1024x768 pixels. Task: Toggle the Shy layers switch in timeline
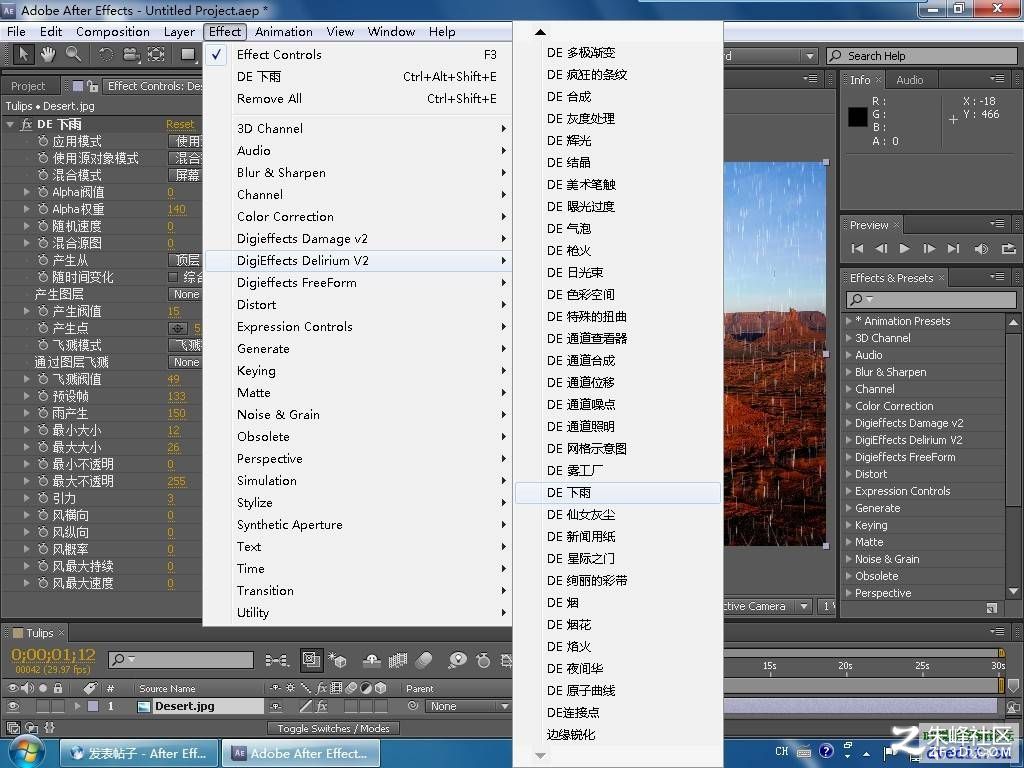pos(372,661)
